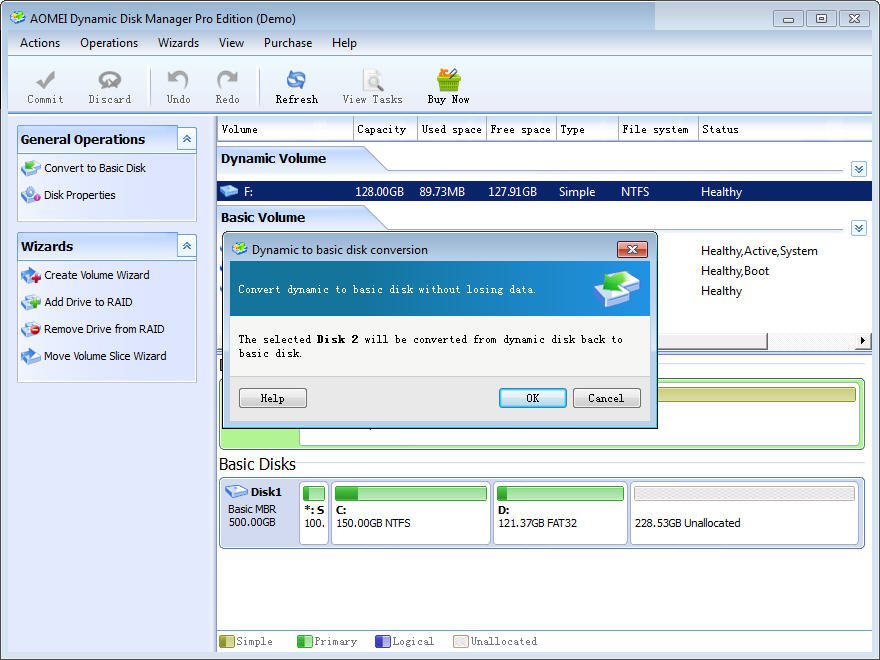The height and width of the screenshot is (660, 880).
Task: Click the Disk1 drive icon
Action: click(236, 492)
